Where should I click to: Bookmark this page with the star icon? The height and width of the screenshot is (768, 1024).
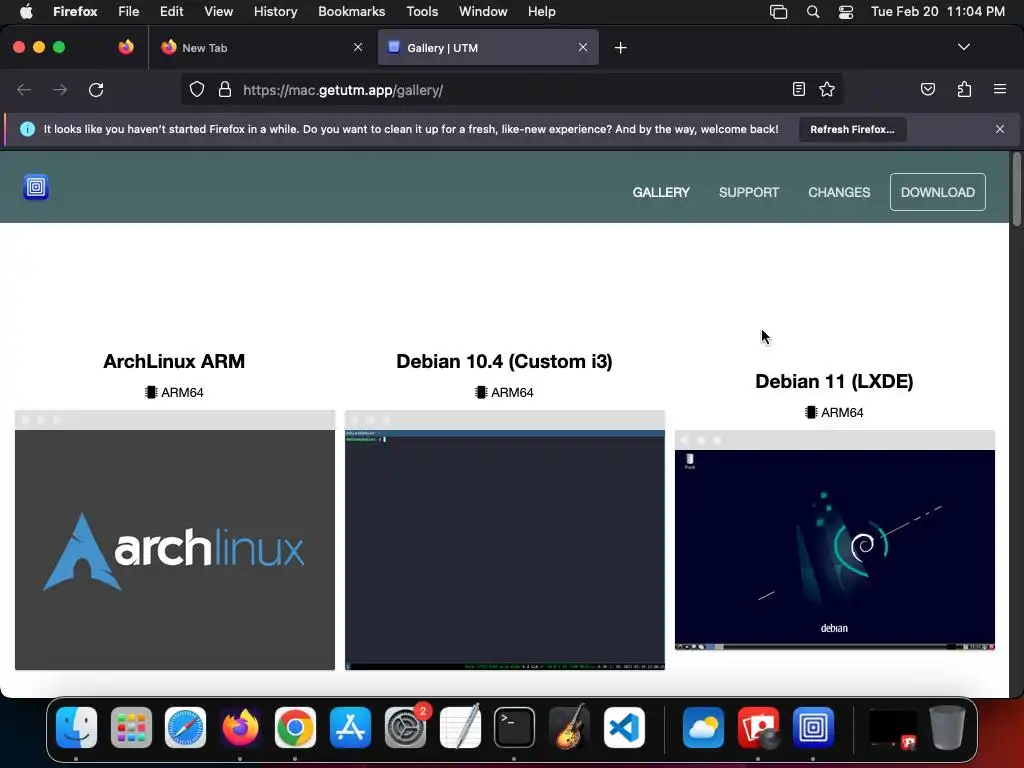tap(827, 89)
